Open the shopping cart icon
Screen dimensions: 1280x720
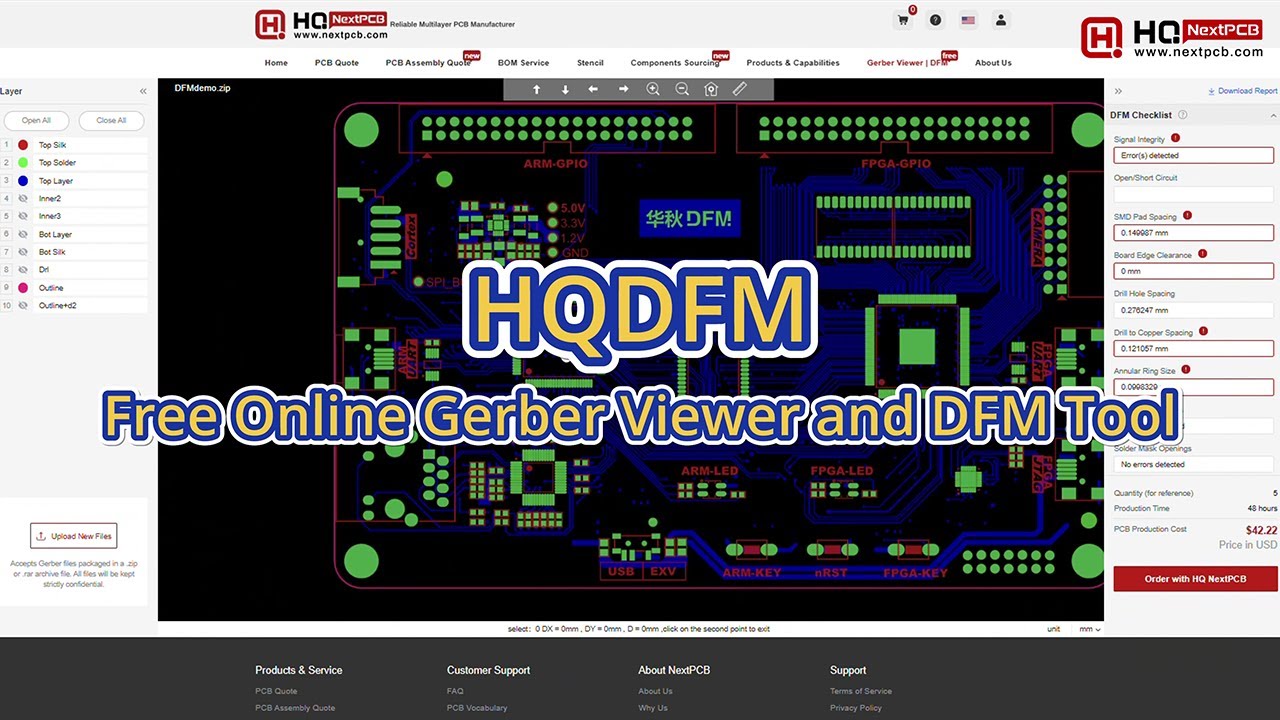point(903,20)
